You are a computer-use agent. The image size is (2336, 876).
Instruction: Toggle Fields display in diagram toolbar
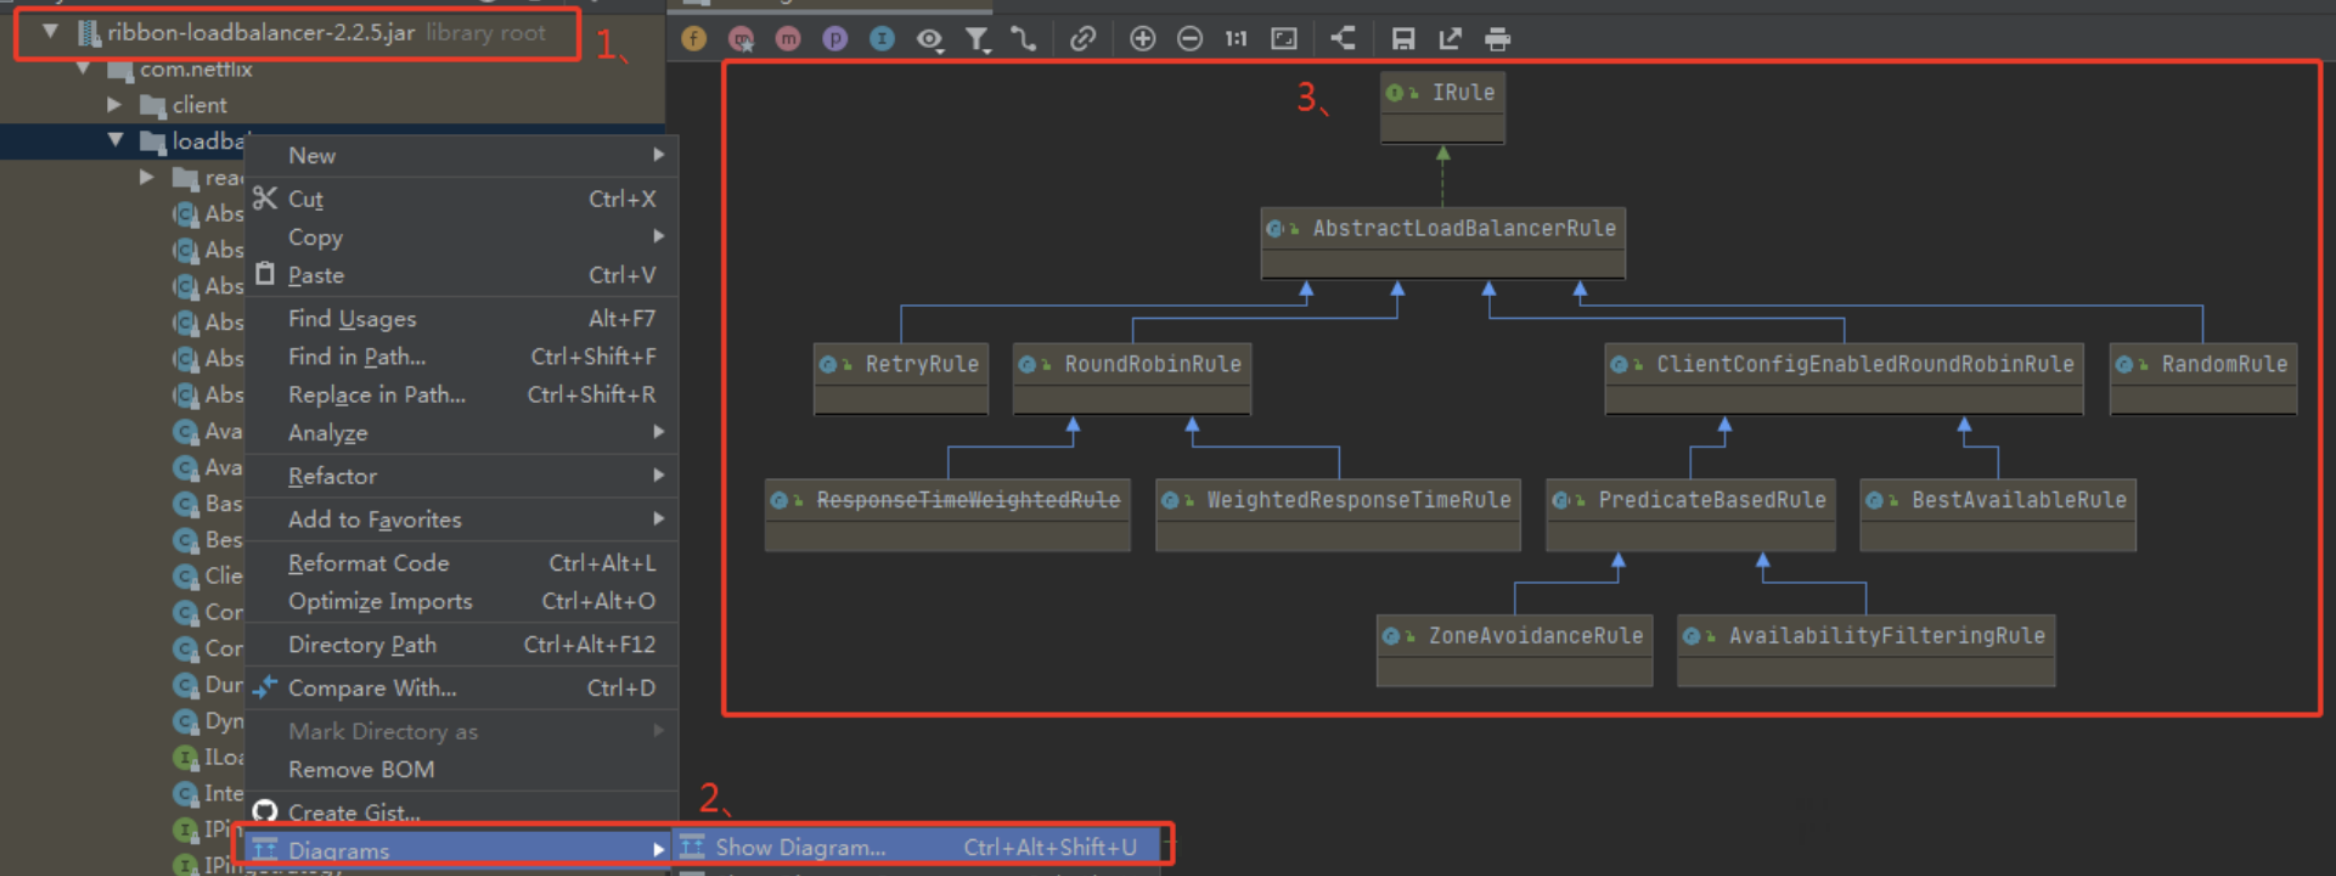(693, 39)
